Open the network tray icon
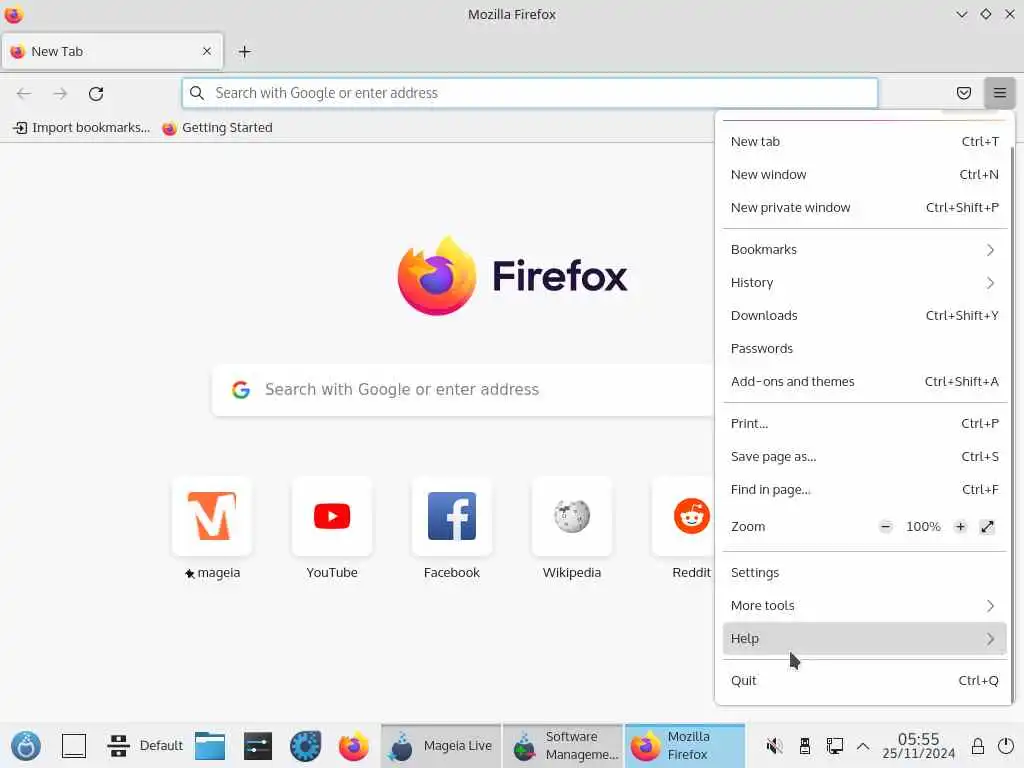1024x768 pixels. (835, 746)
